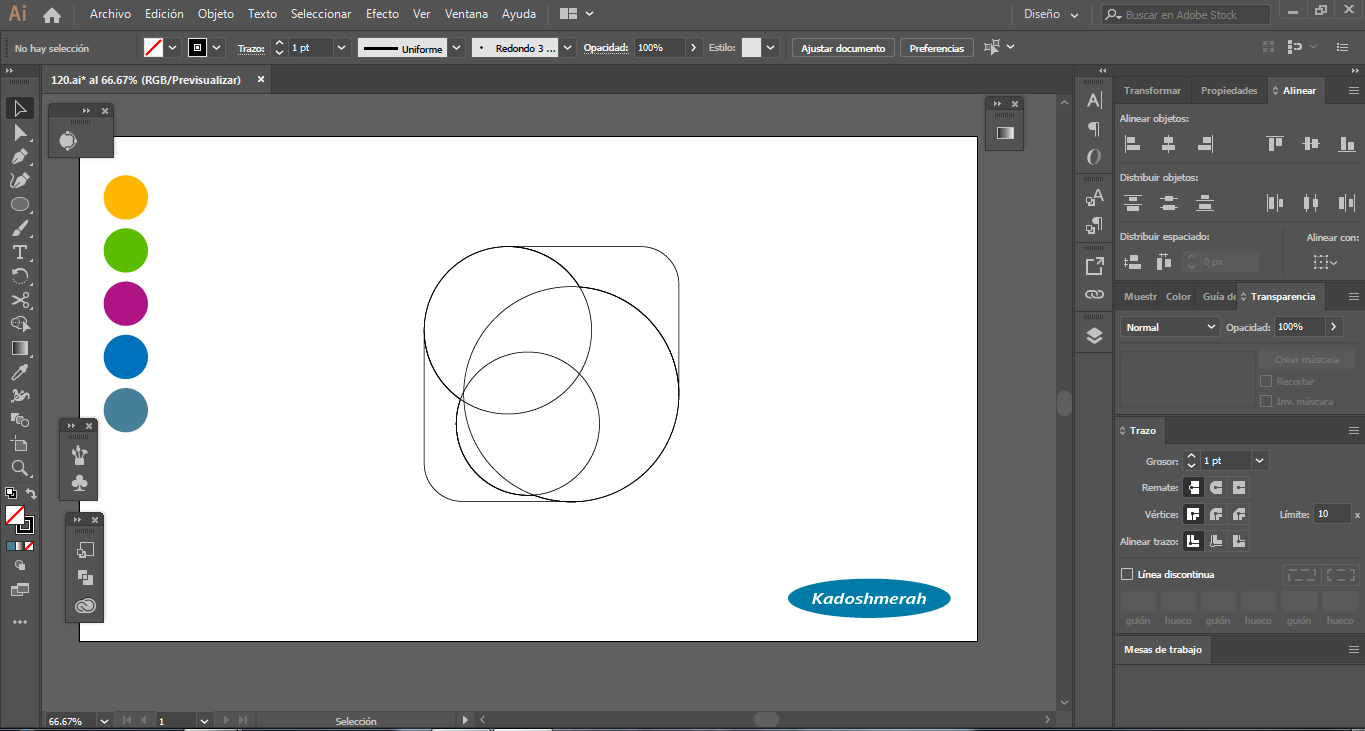Check the Inv. máscara checkbox
1365x731 pixels.
(x=1266, y=401)
